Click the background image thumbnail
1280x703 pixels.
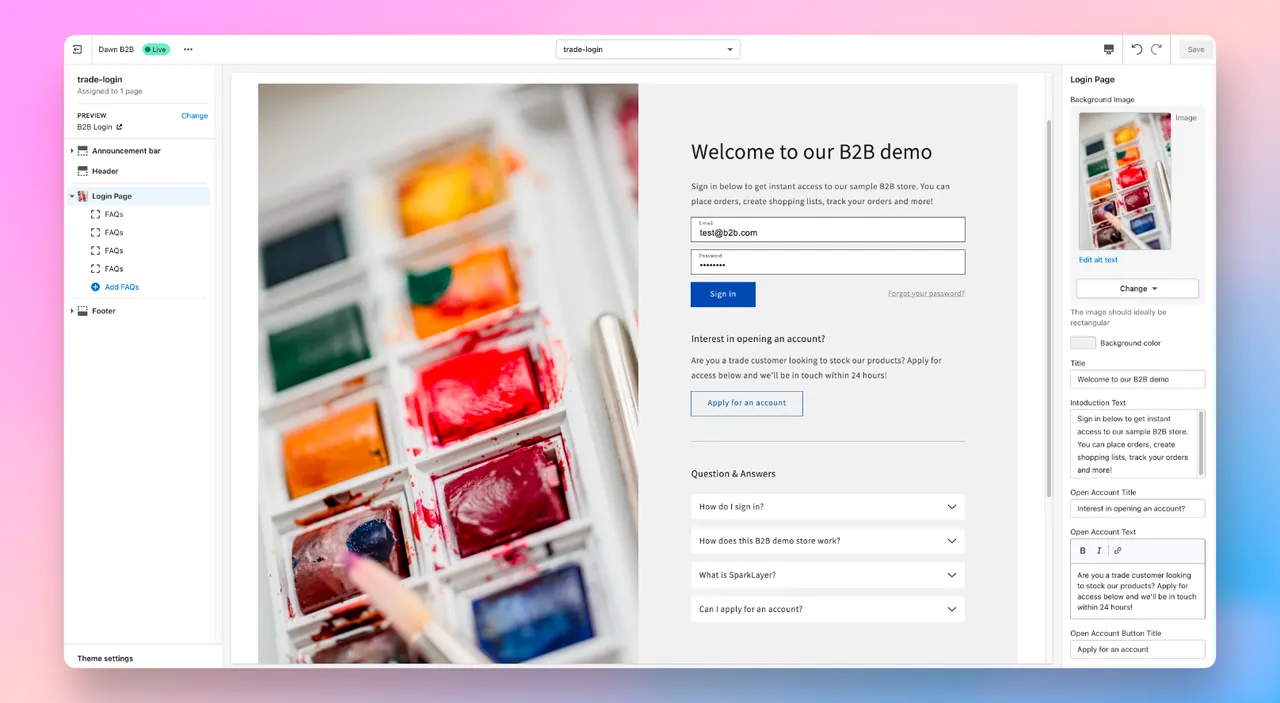coord(1124,181)
